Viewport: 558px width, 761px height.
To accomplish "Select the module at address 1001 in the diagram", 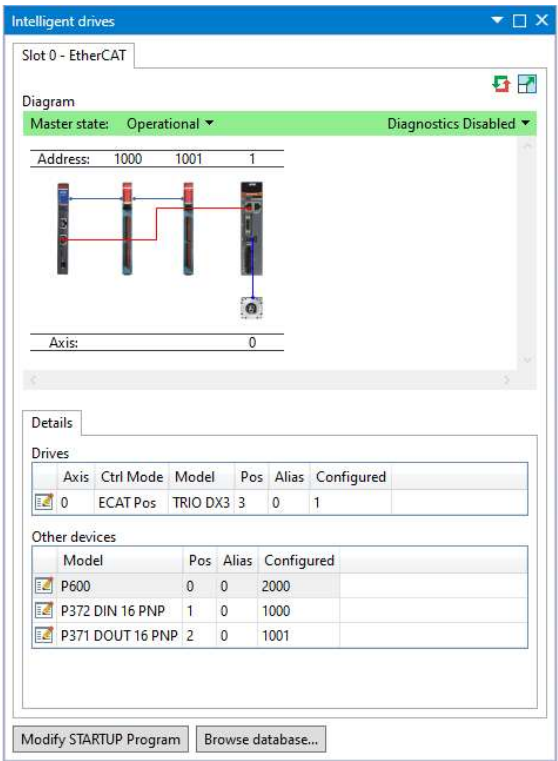I will [188, 228].
